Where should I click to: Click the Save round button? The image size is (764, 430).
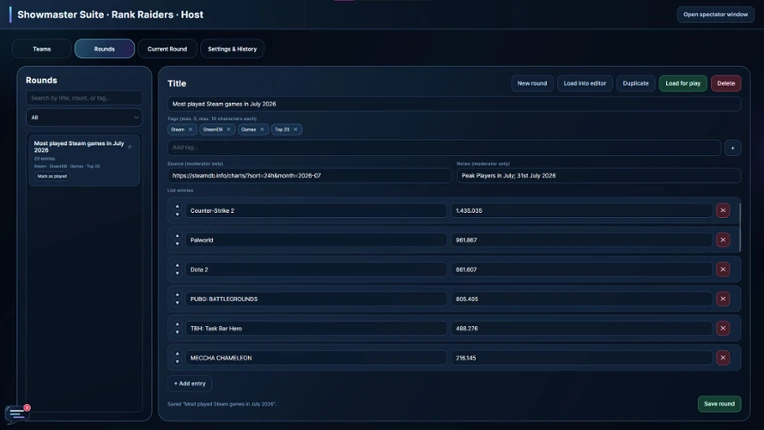719,404
